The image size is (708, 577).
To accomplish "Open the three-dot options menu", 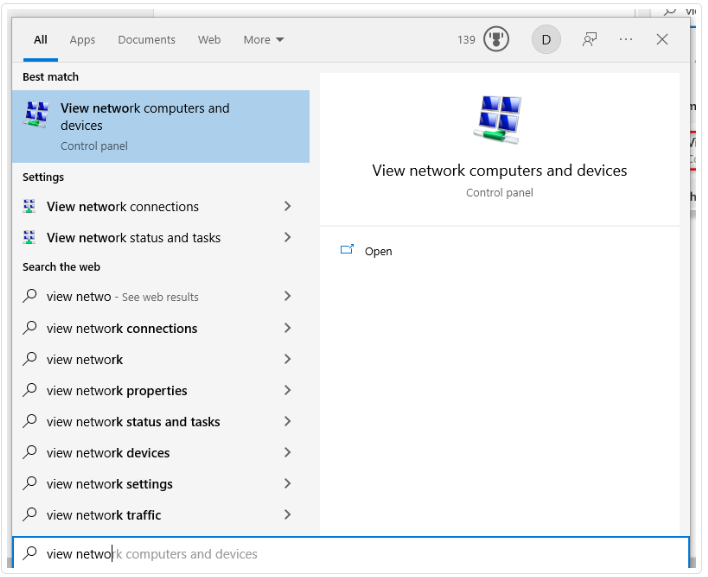I will (625, 40).
